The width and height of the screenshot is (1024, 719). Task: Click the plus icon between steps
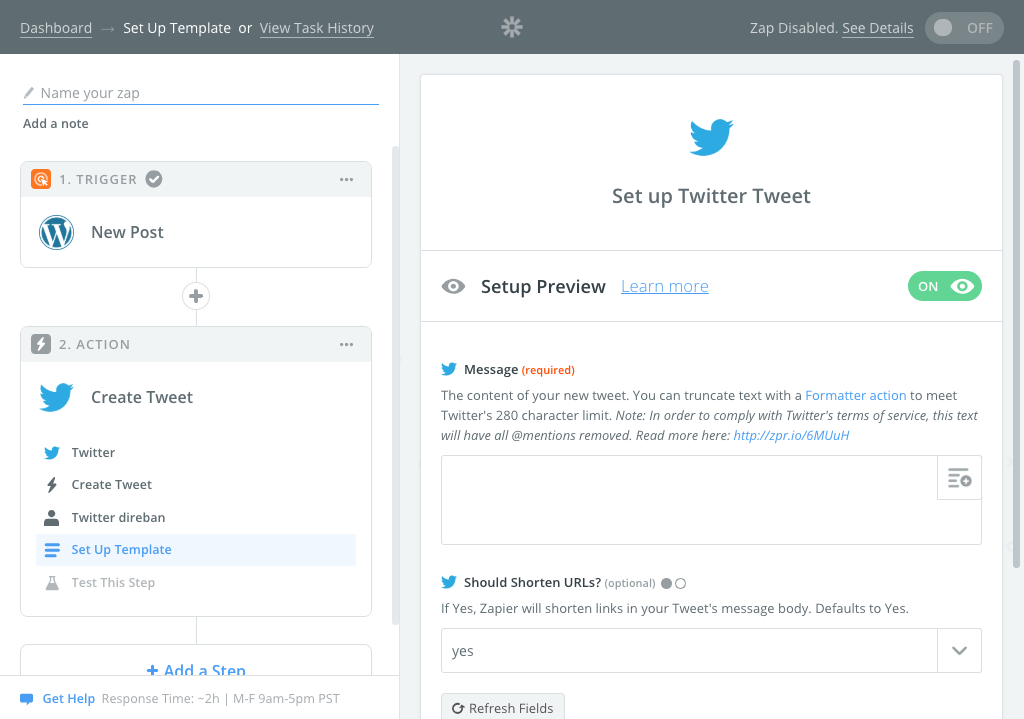point(196,296)
